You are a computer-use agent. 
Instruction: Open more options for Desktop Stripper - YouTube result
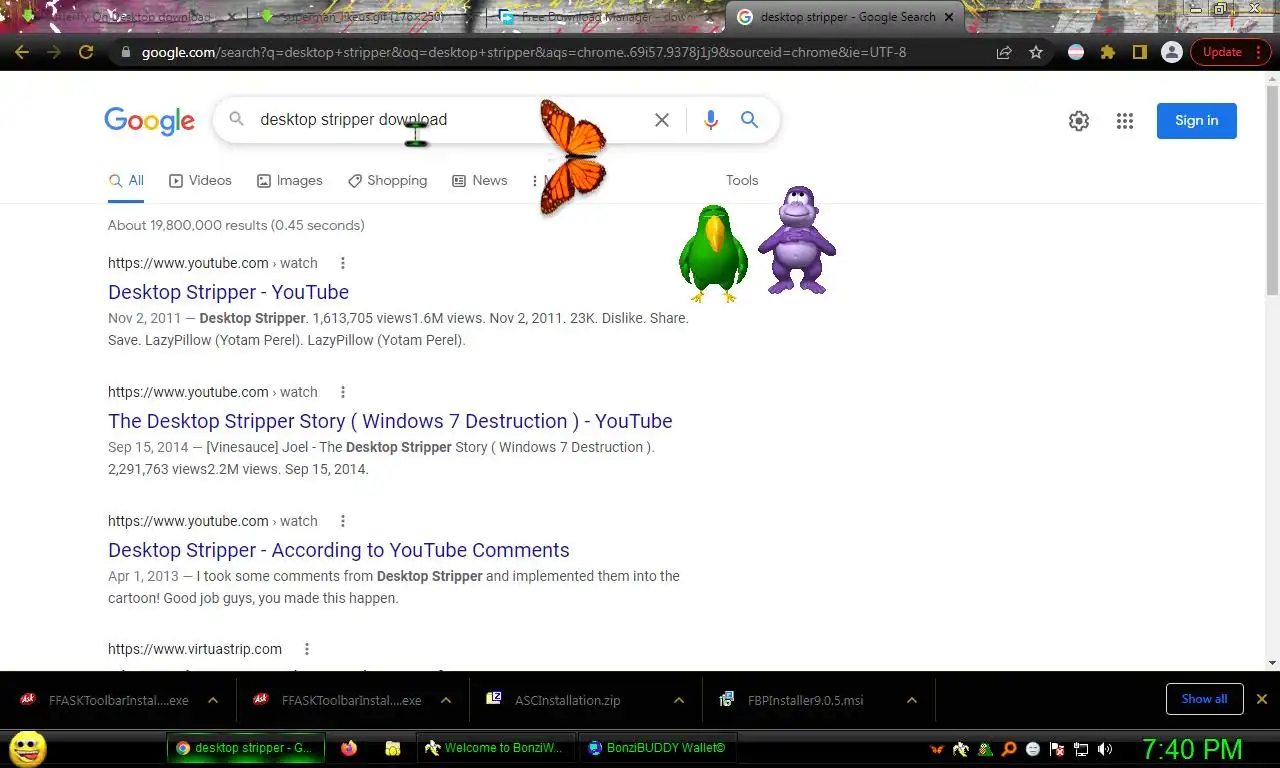coord(343,263)
